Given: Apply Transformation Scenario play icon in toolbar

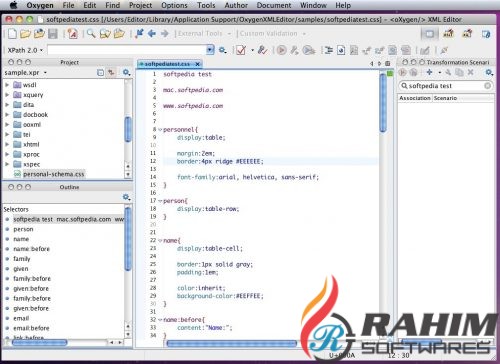Looking at the screenshot, I should pyautogui.click(x=282, y=50).
